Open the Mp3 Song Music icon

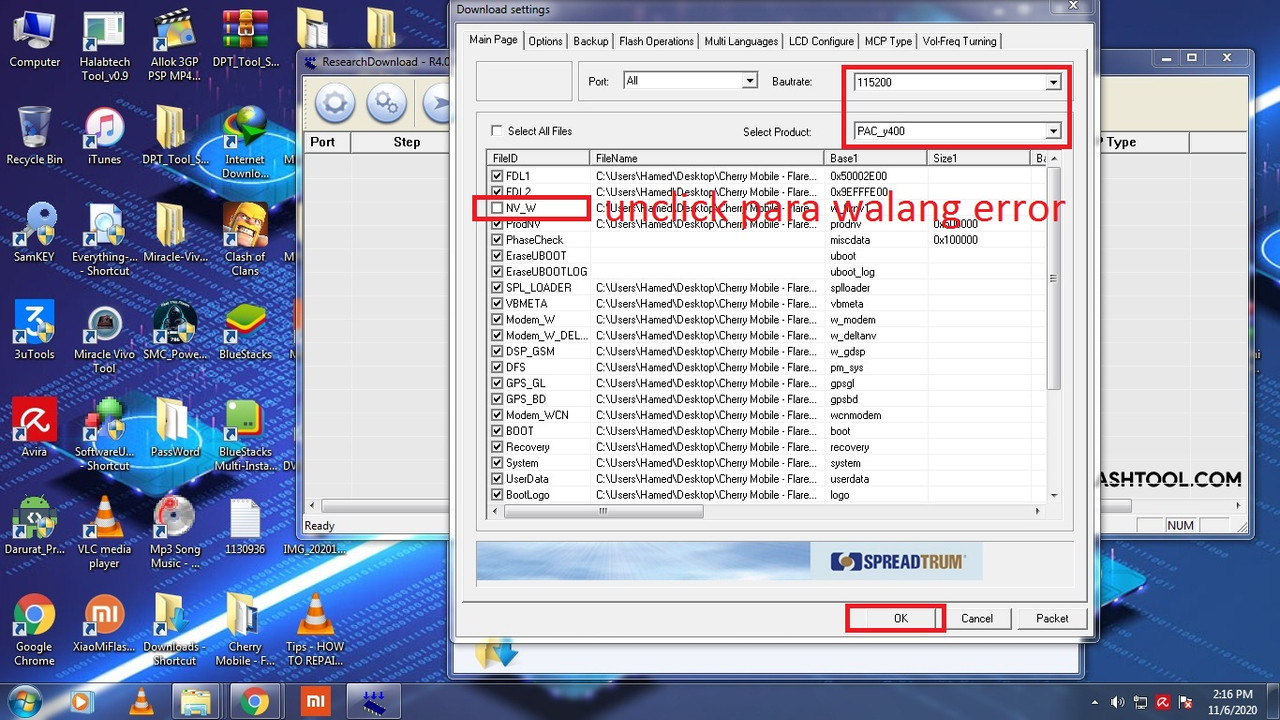(174, 530)
